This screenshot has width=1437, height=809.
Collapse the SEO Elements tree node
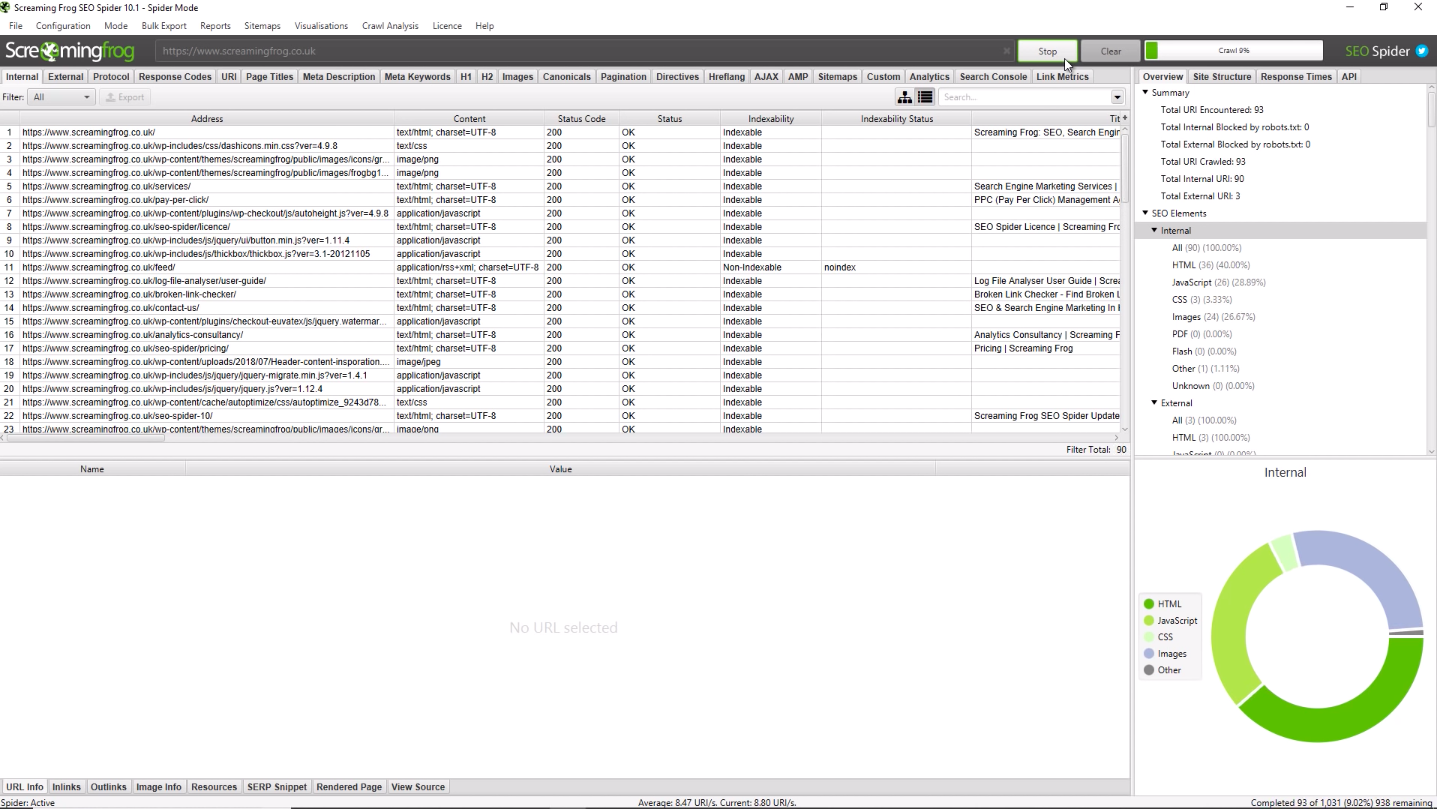point(1146,213)
